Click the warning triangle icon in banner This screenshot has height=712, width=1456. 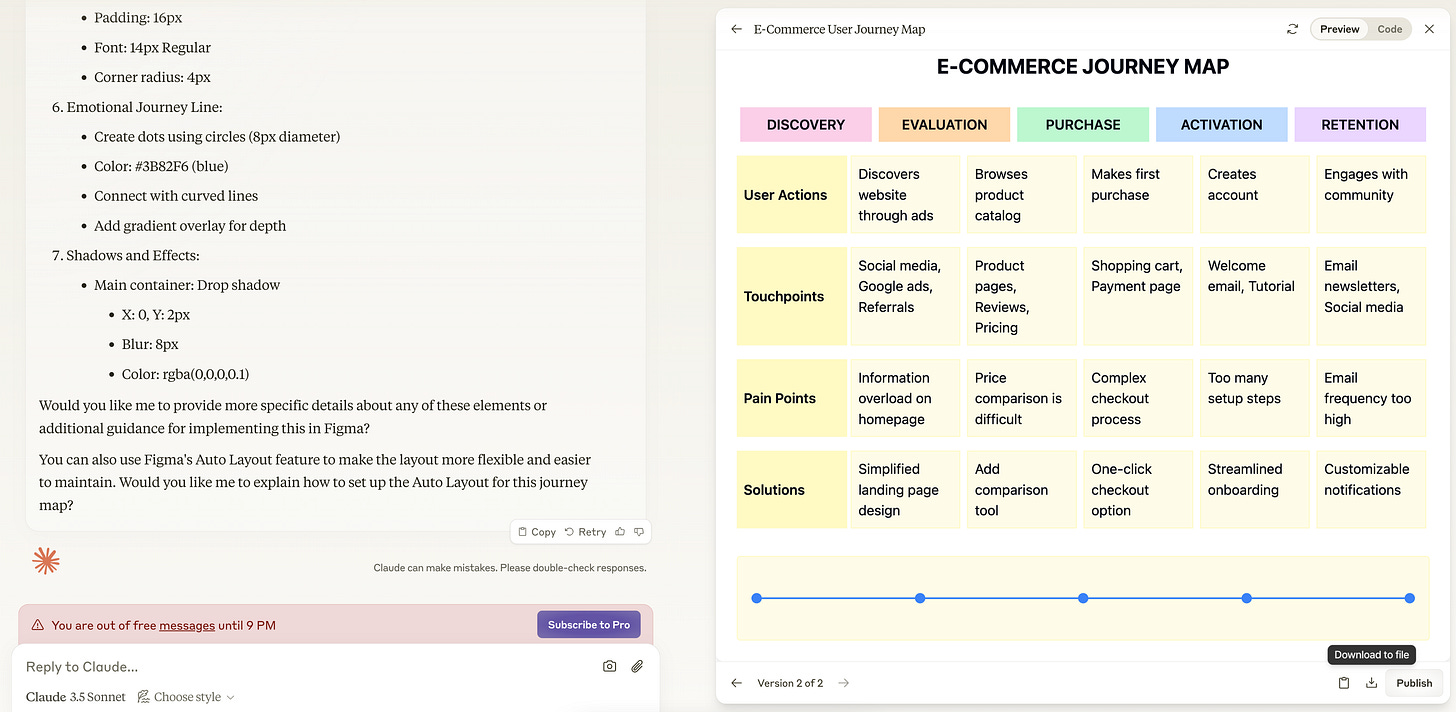[38, 625]
